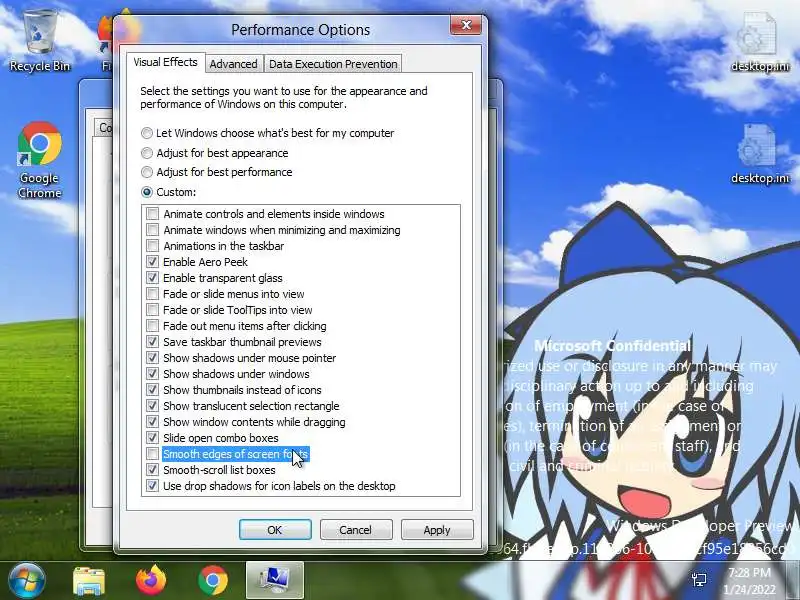
Task: Uncheck Show shadows under mouse pointer
Action: click(153, 358)
